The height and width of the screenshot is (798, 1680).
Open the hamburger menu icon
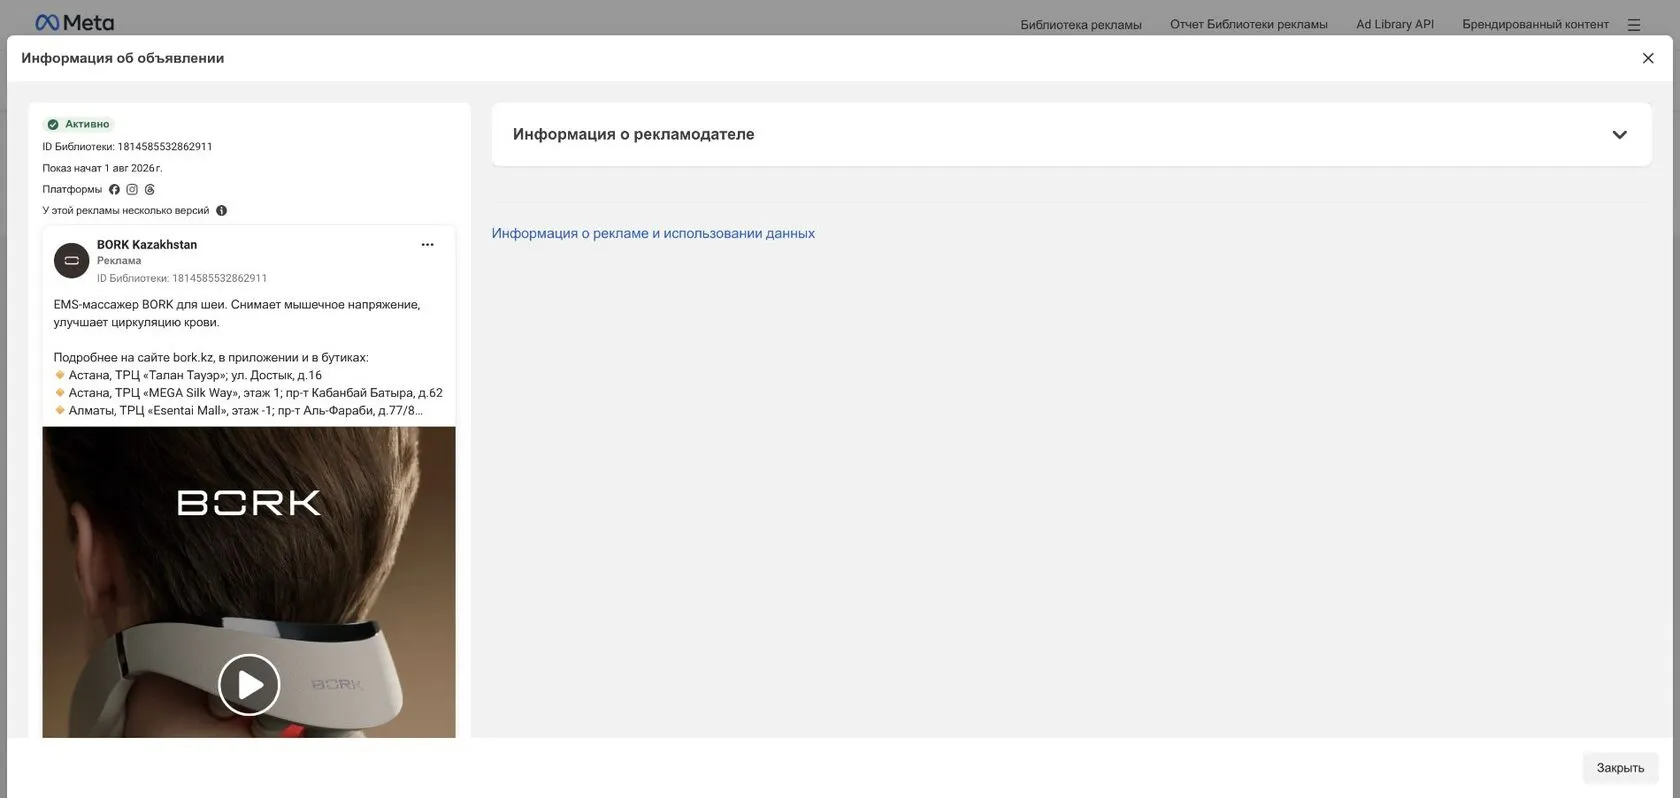pos(1634,25)
